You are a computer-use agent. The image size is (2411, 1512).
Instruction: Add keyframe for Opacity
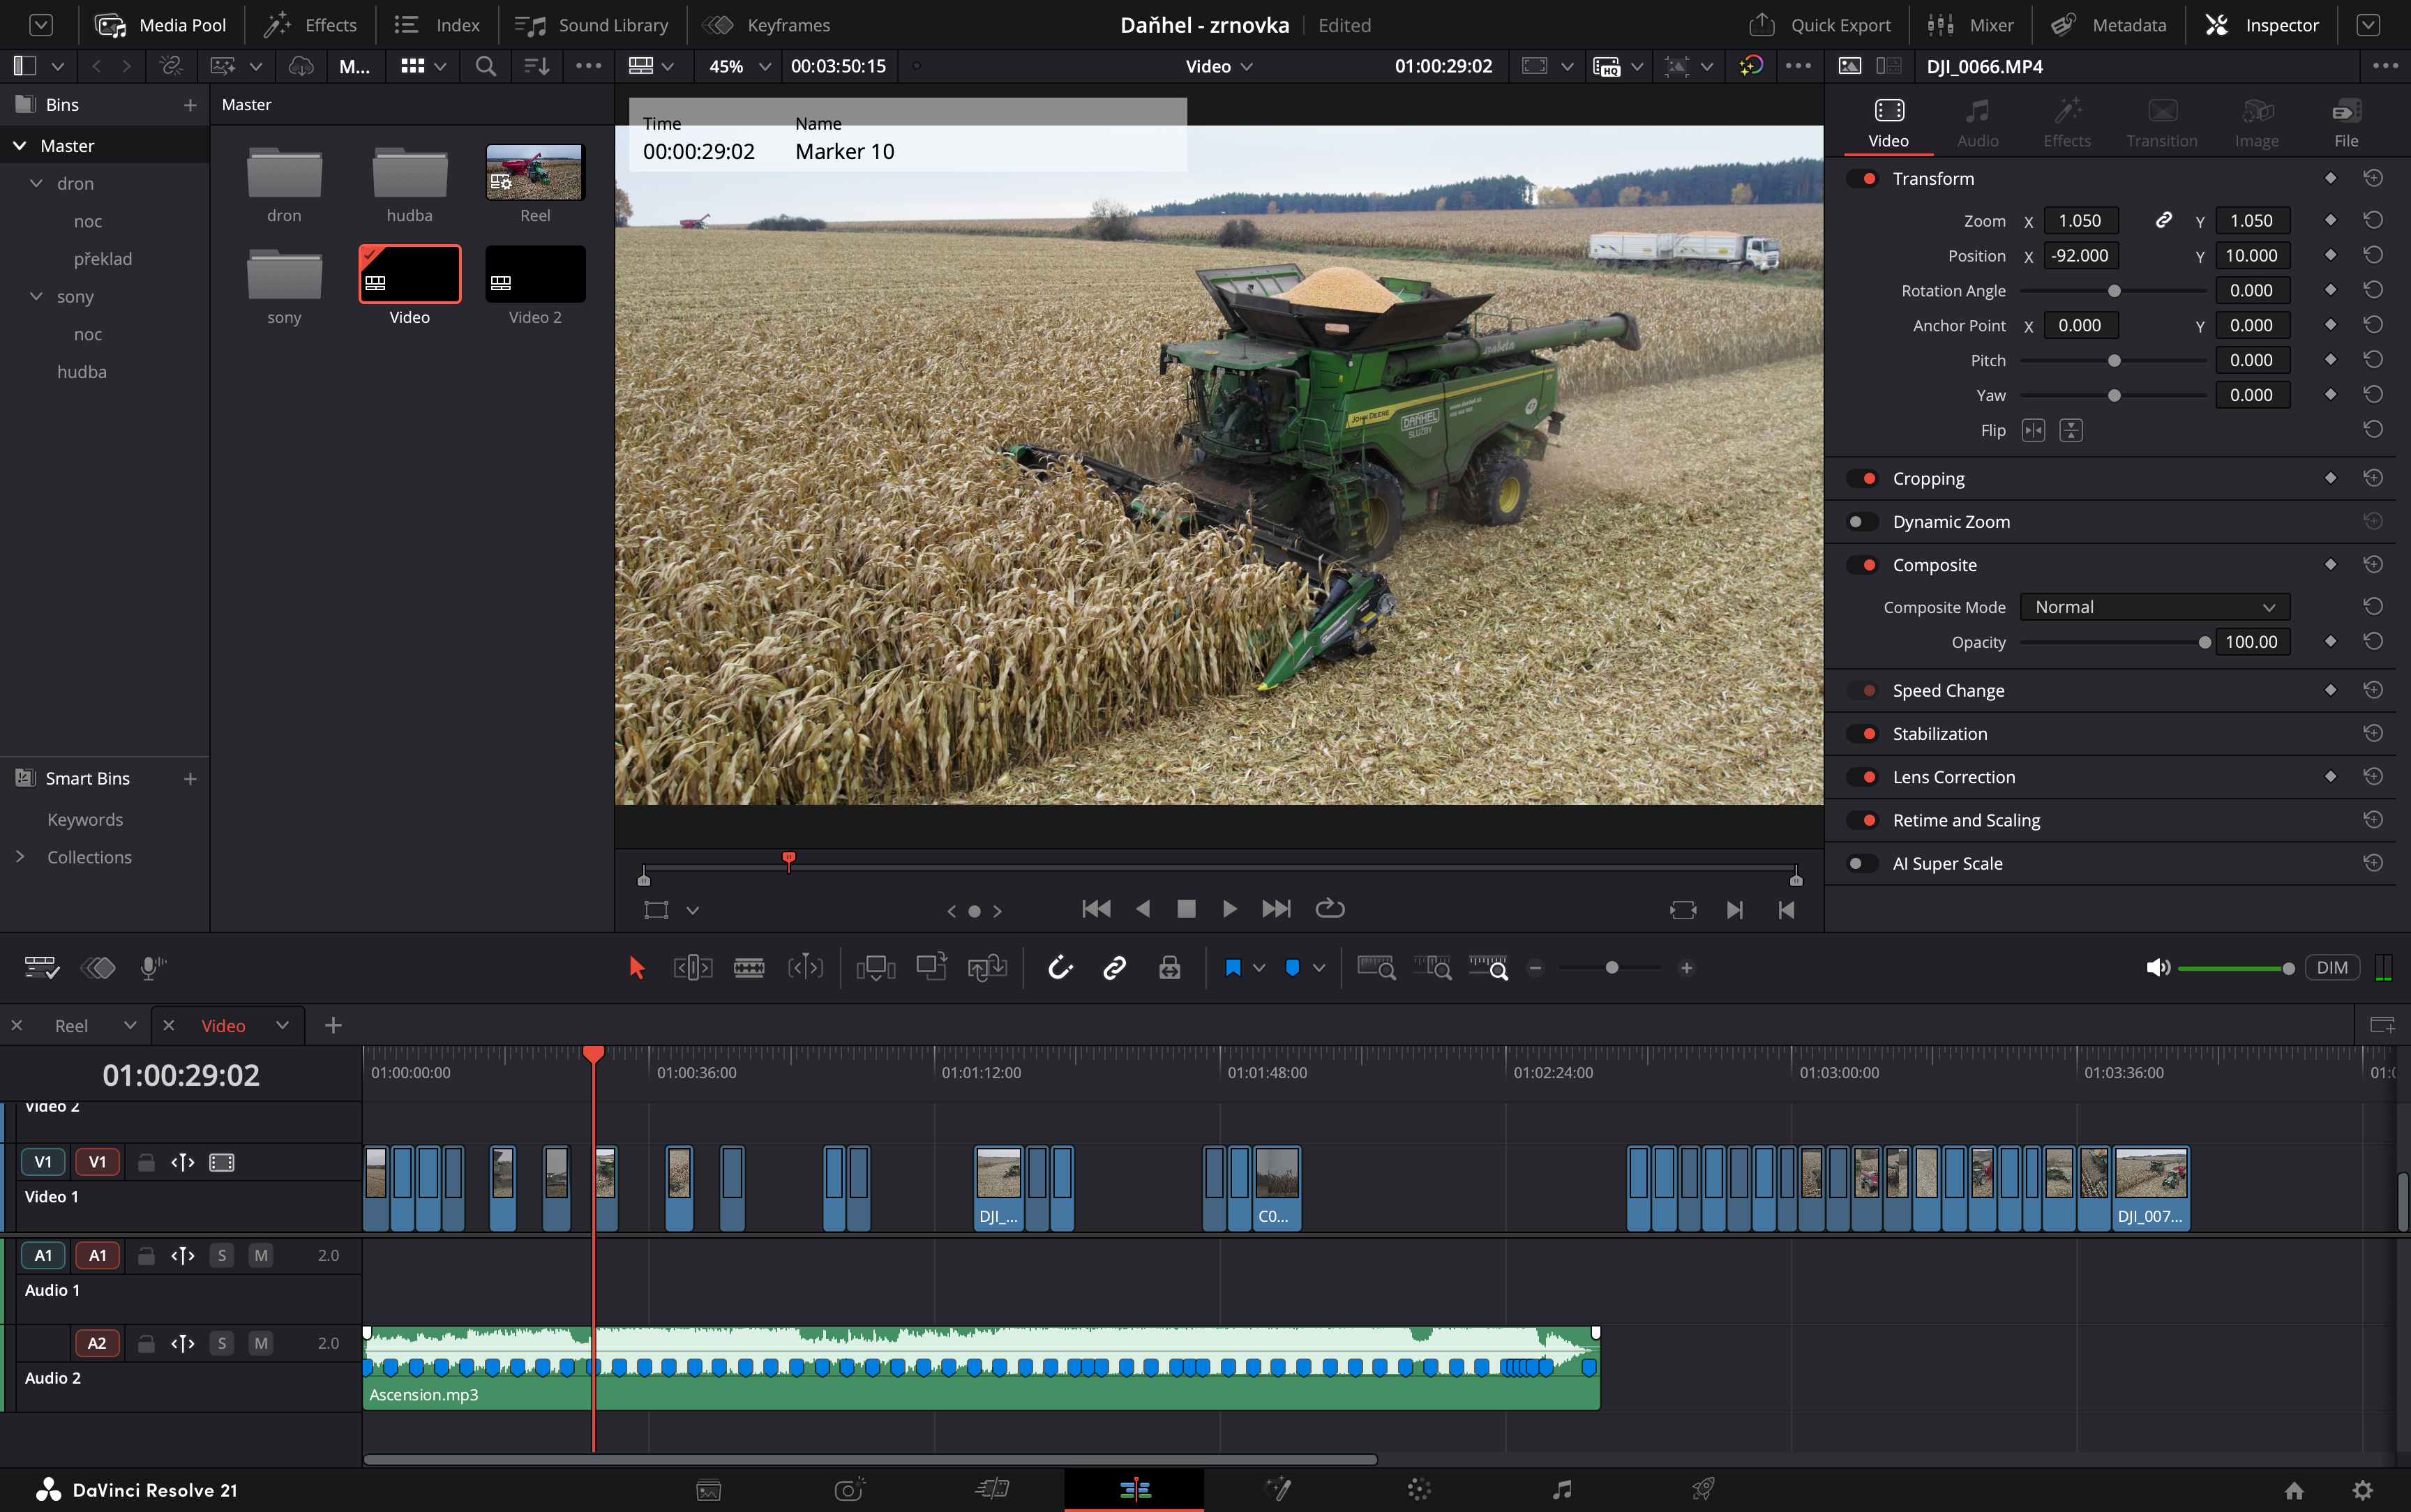[x=2330, y=641]
